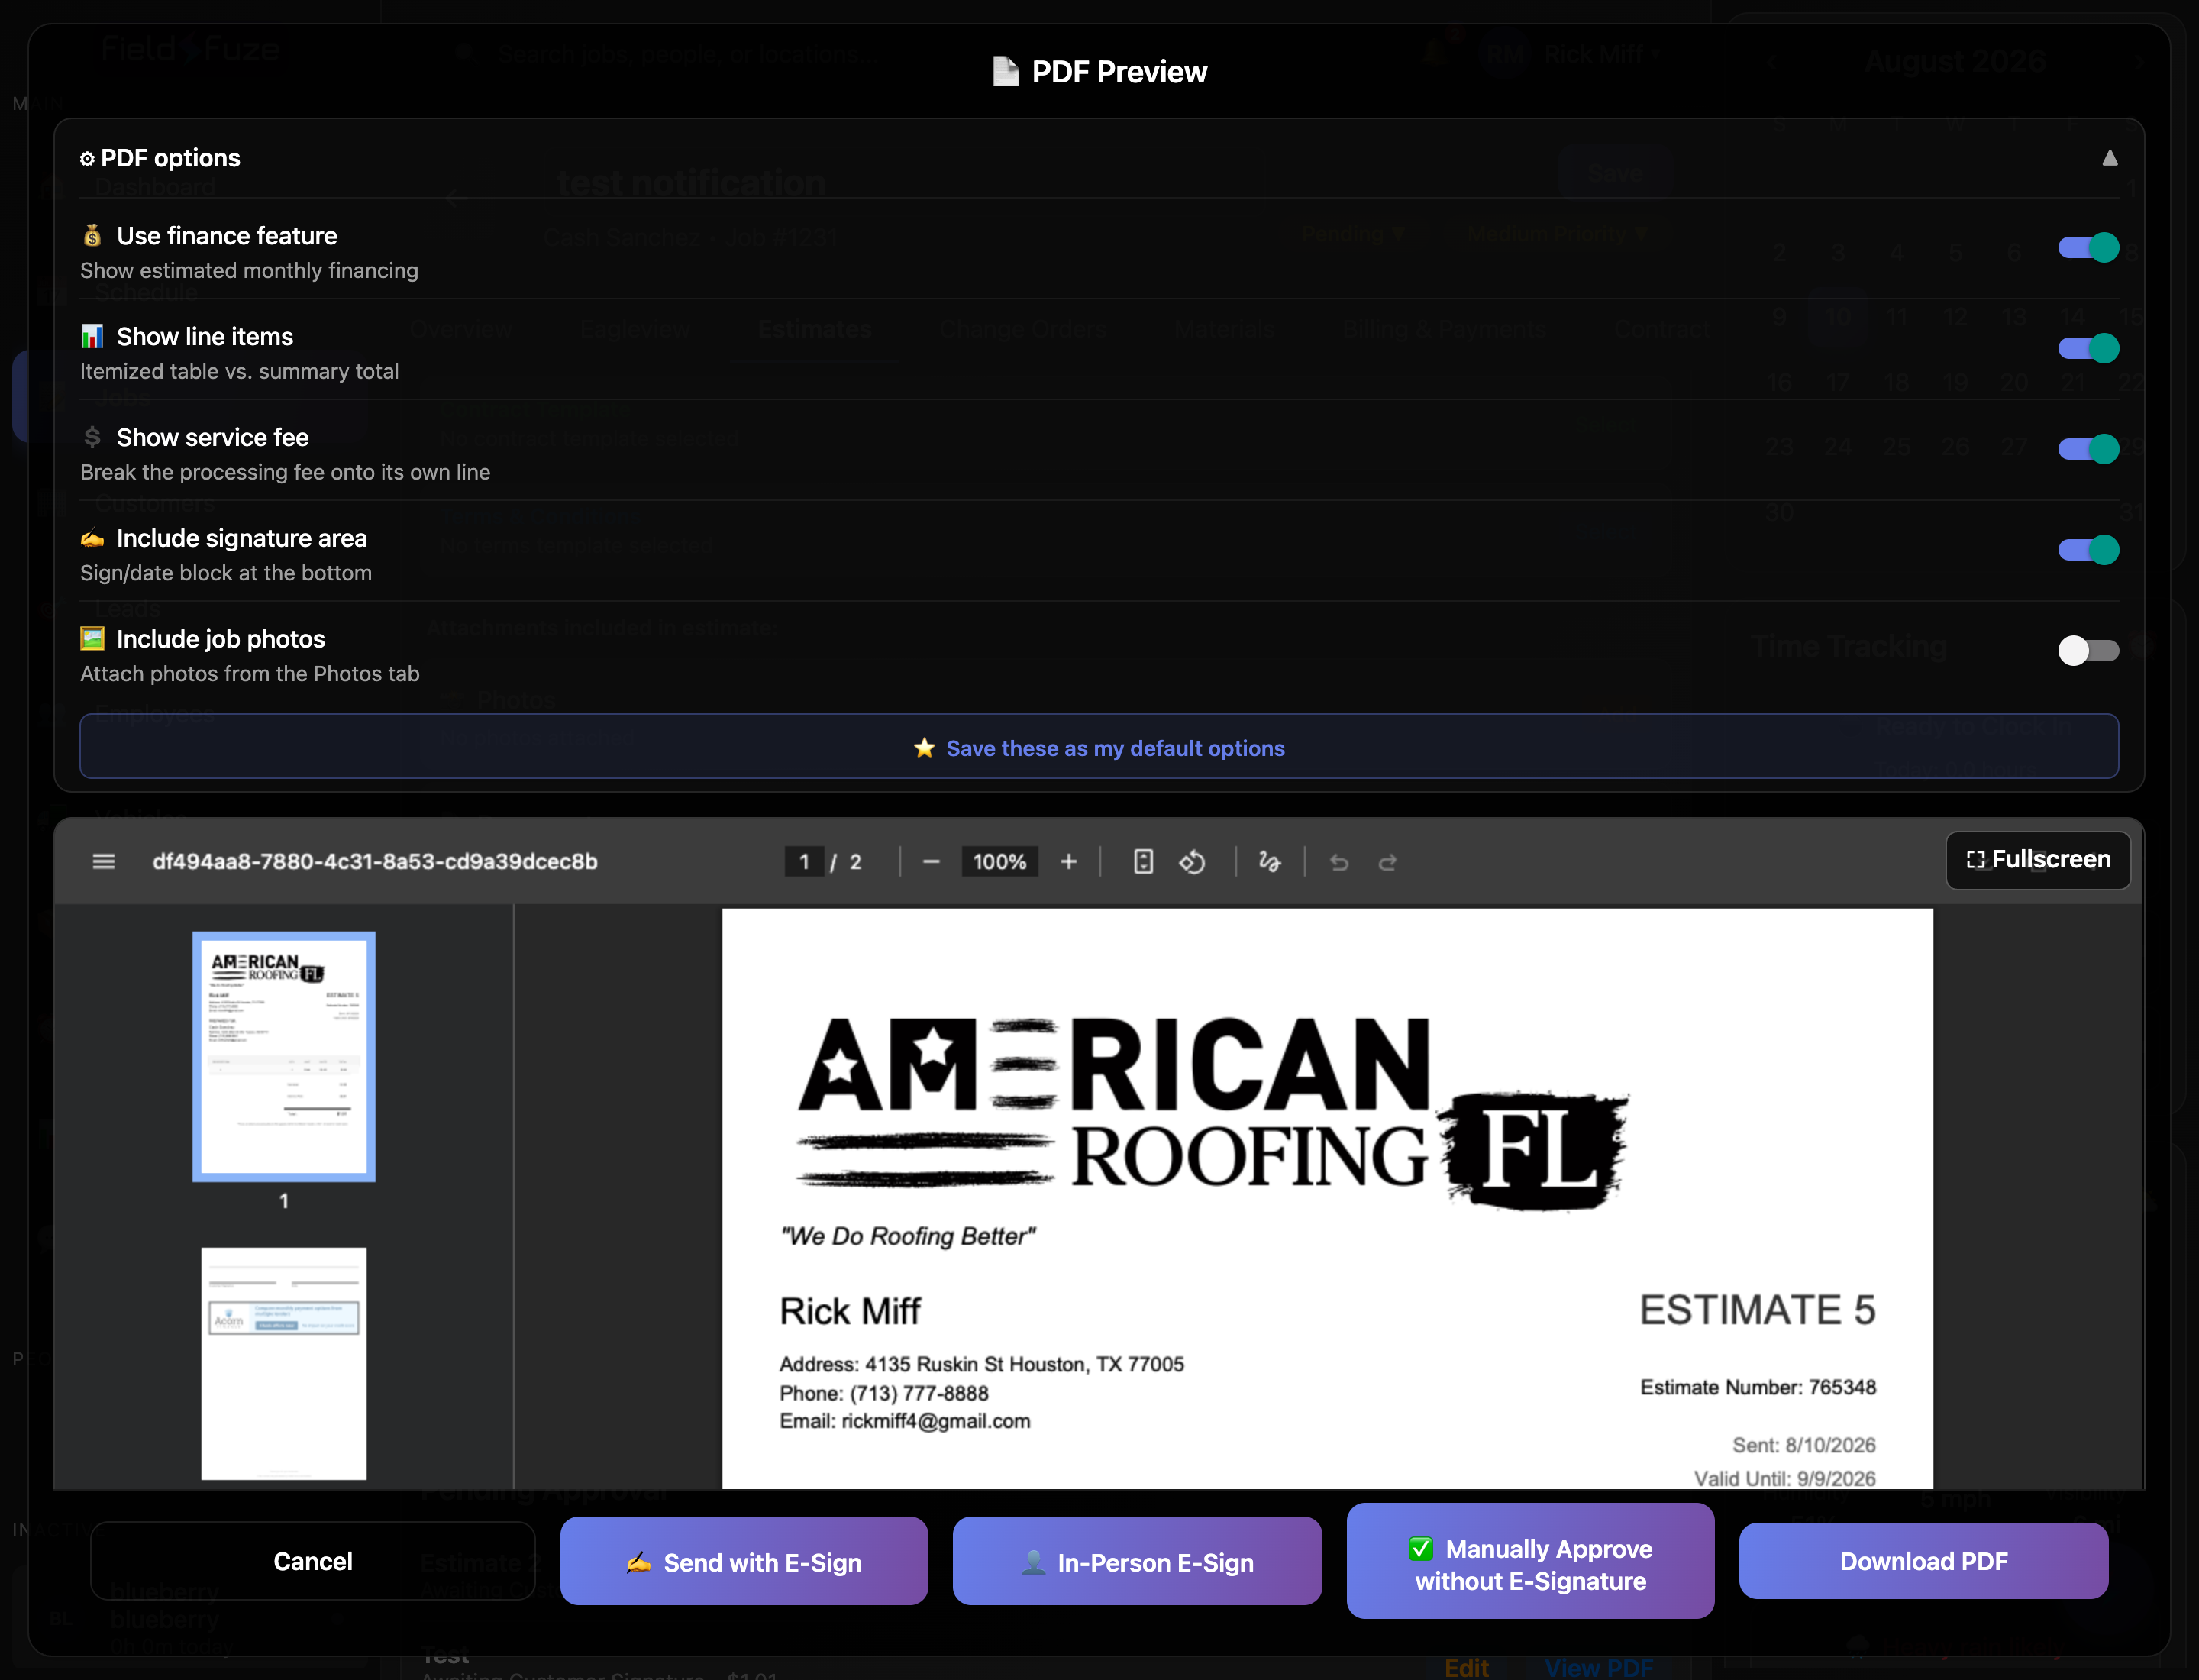
Task: Click the PDF options gear icon
Action: pyautogui.click(x=87, y=159)
